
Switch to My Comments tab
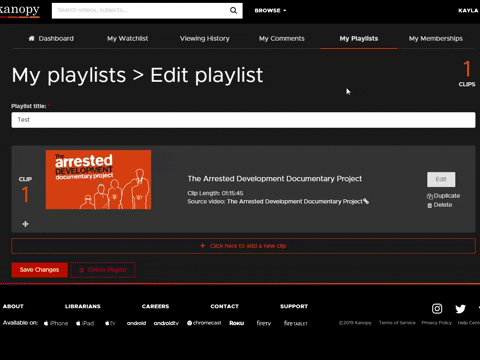282,38
